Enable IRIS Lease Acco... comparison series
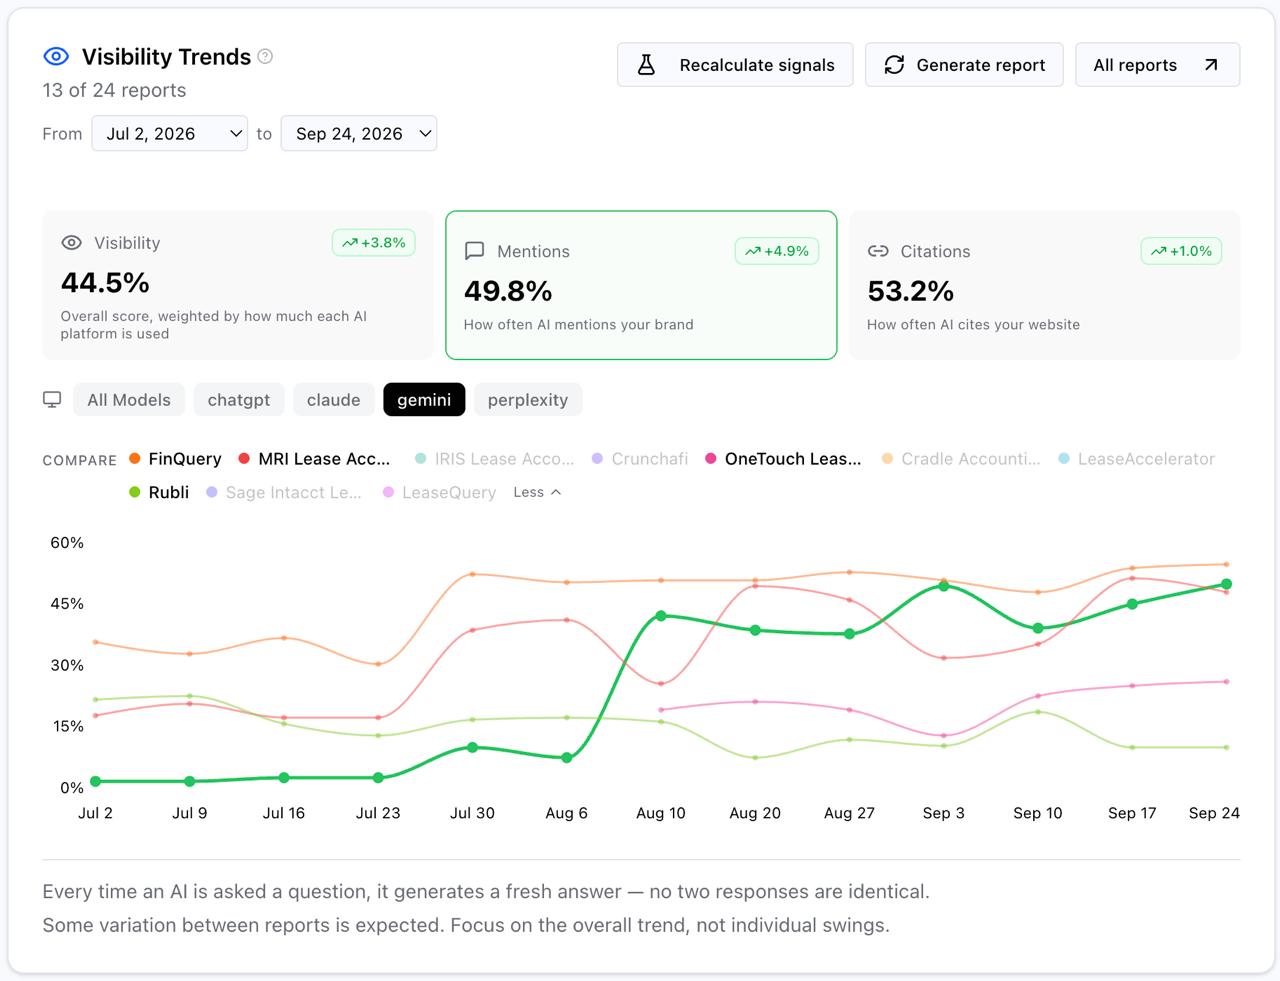 494,459
